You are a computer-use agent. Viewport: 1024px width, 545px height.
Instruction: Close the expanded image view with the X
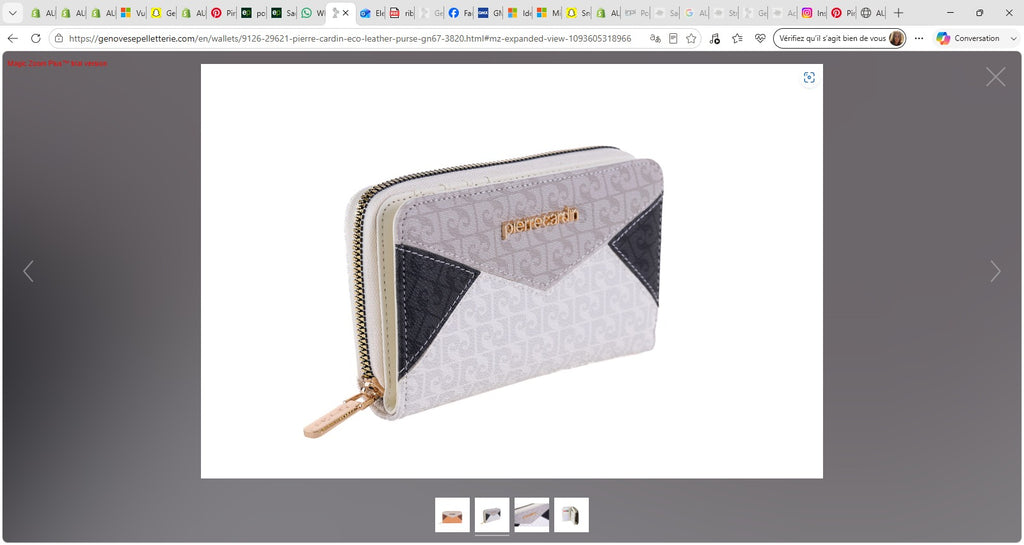995,77
